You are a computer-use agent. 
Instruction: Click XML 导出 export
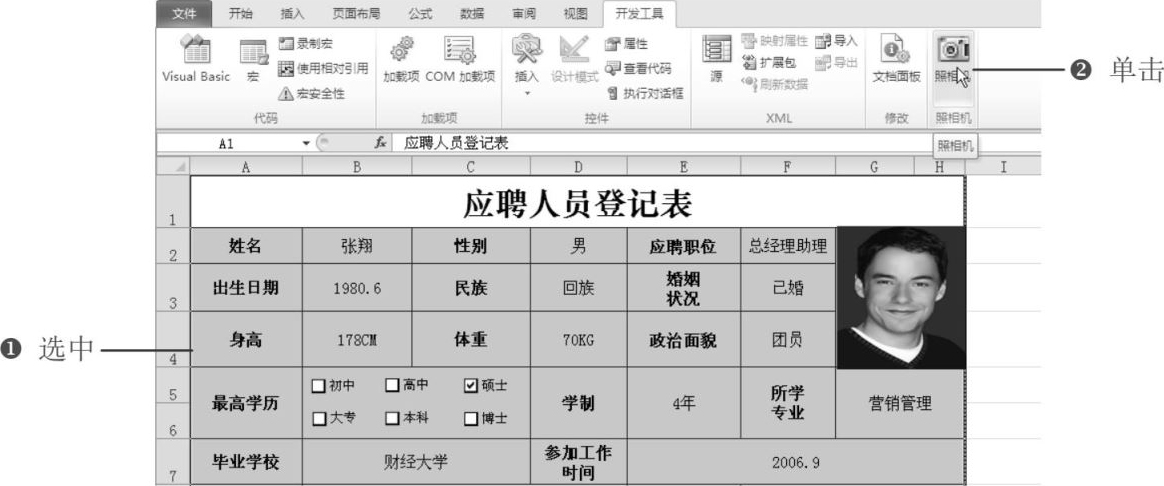836,62
